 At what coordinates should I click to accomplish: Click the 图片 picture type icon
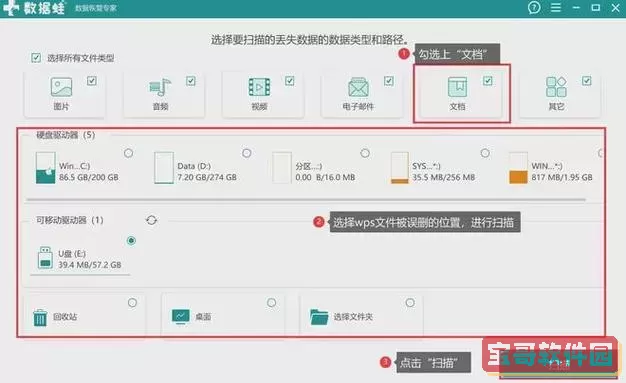(61, 87)
